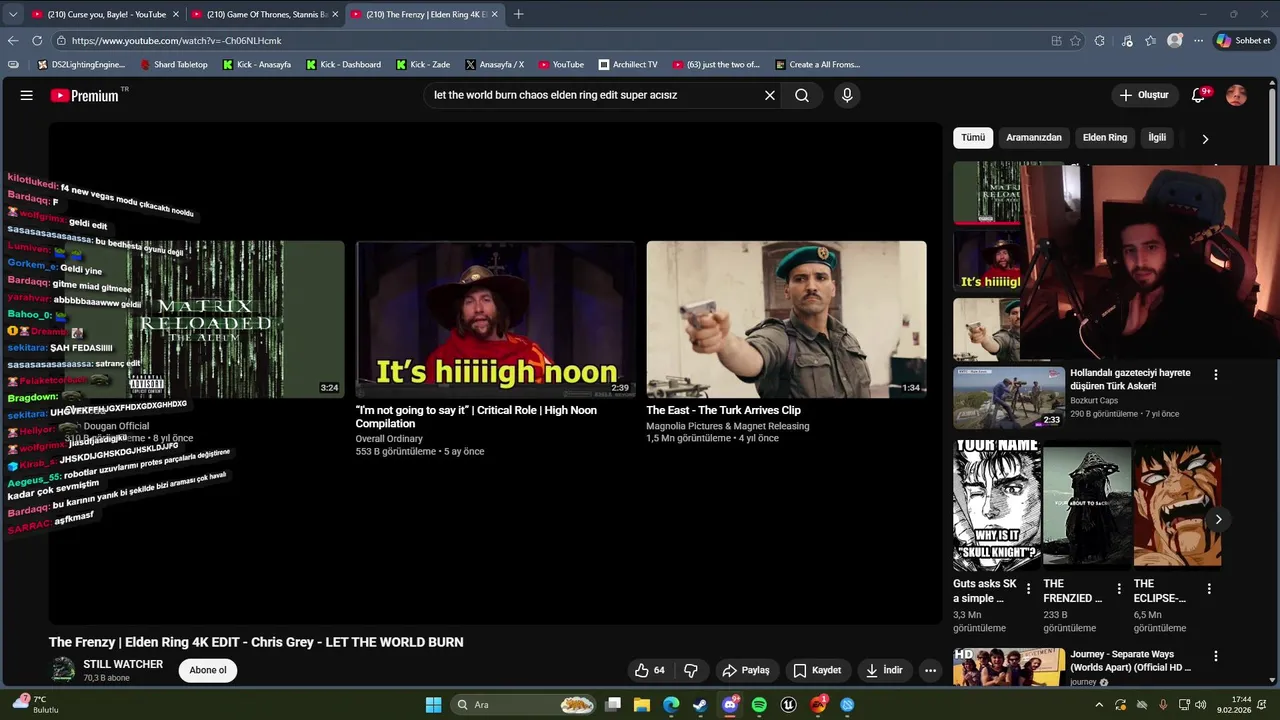Open Copilot Sohbet et button

pyautogui.click(x=1244, y=41)
